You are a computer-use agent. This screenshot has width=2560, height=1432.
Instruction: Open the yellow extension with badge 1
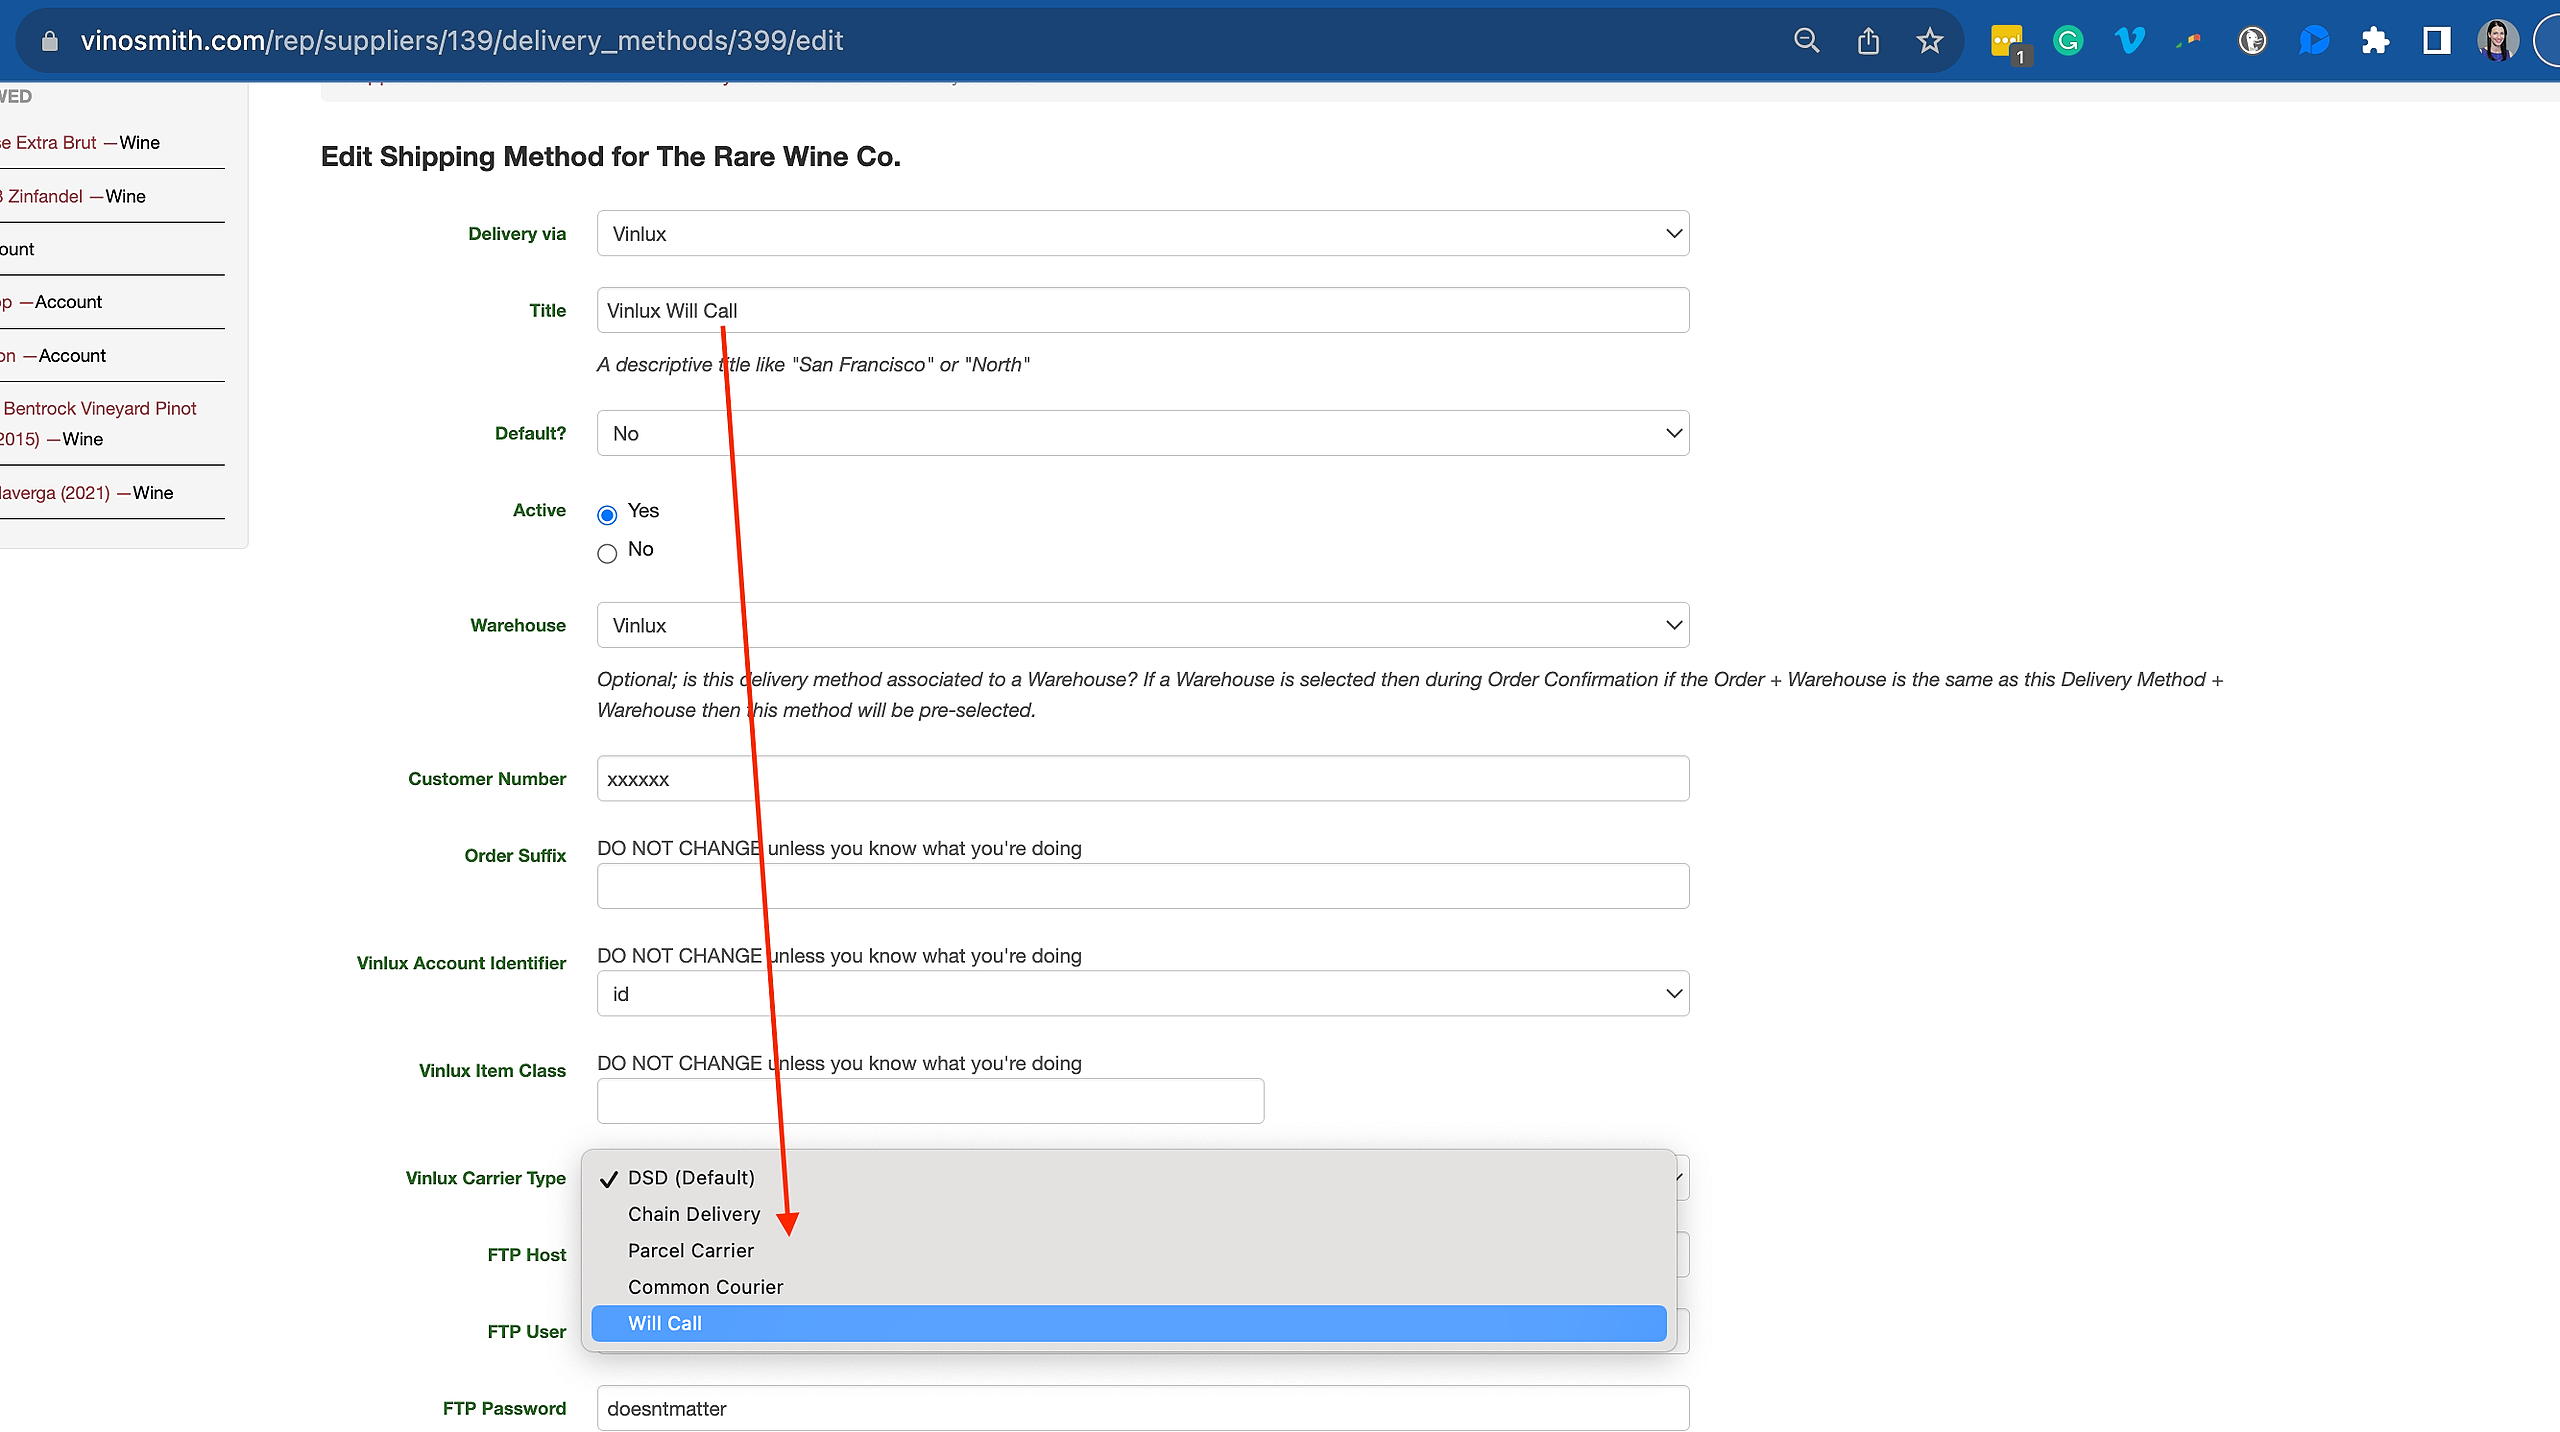coord(2007,42)
